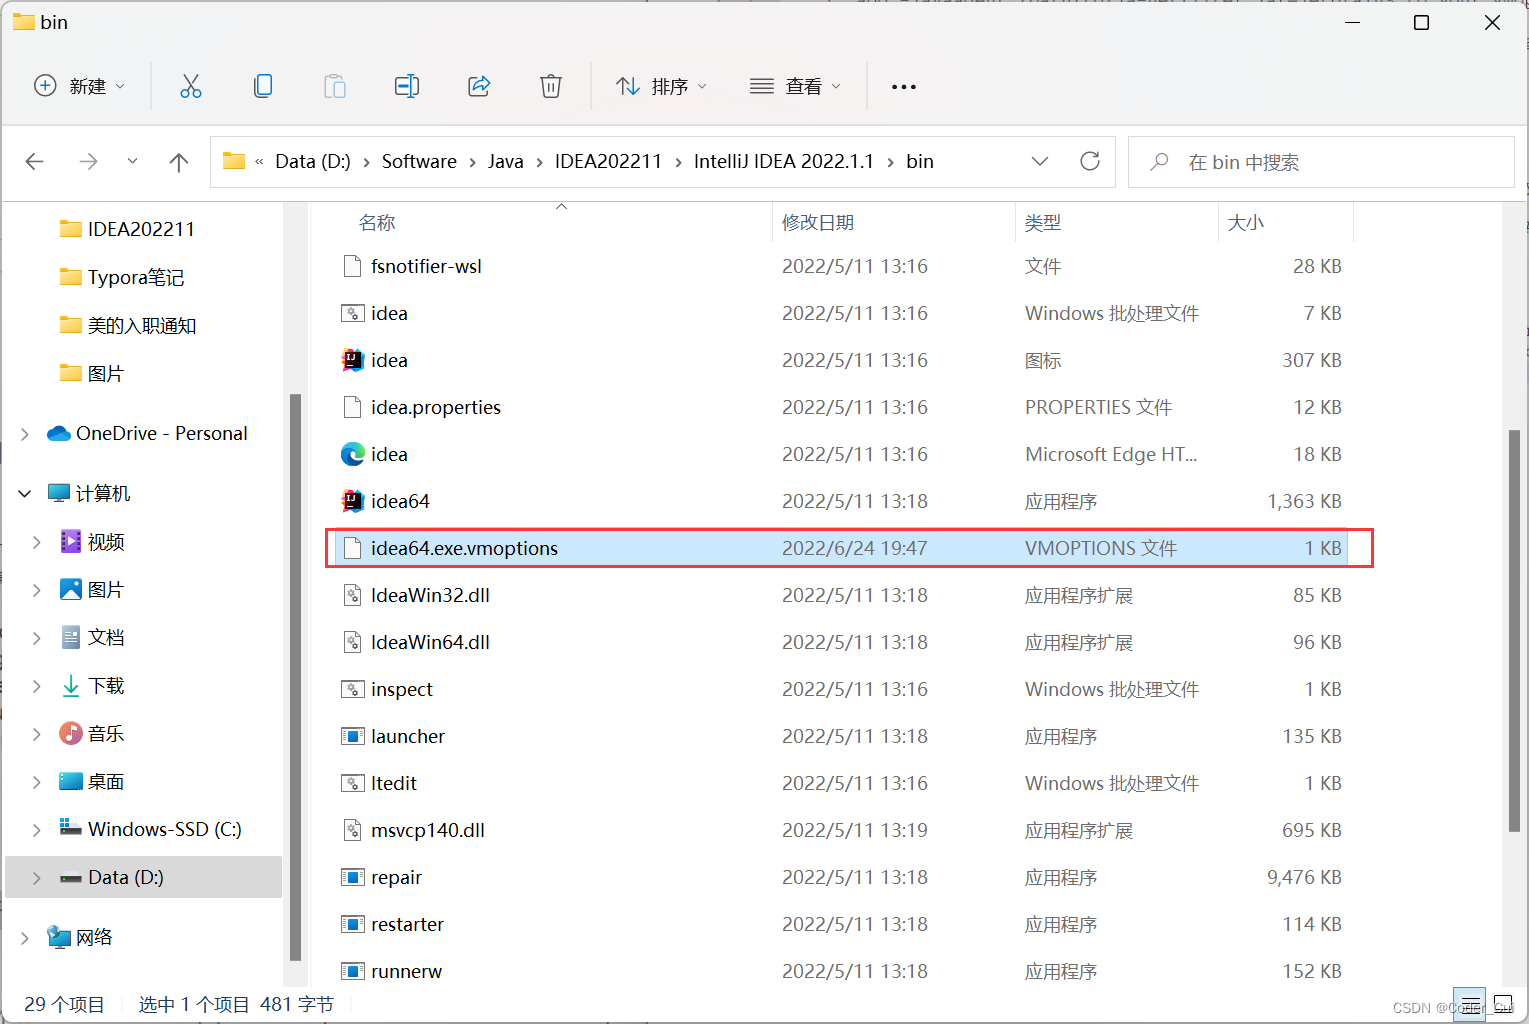1529x1024 pixels.
Task: Switch to large icons view in status bar
Action: click(x=1503, y=1003)
